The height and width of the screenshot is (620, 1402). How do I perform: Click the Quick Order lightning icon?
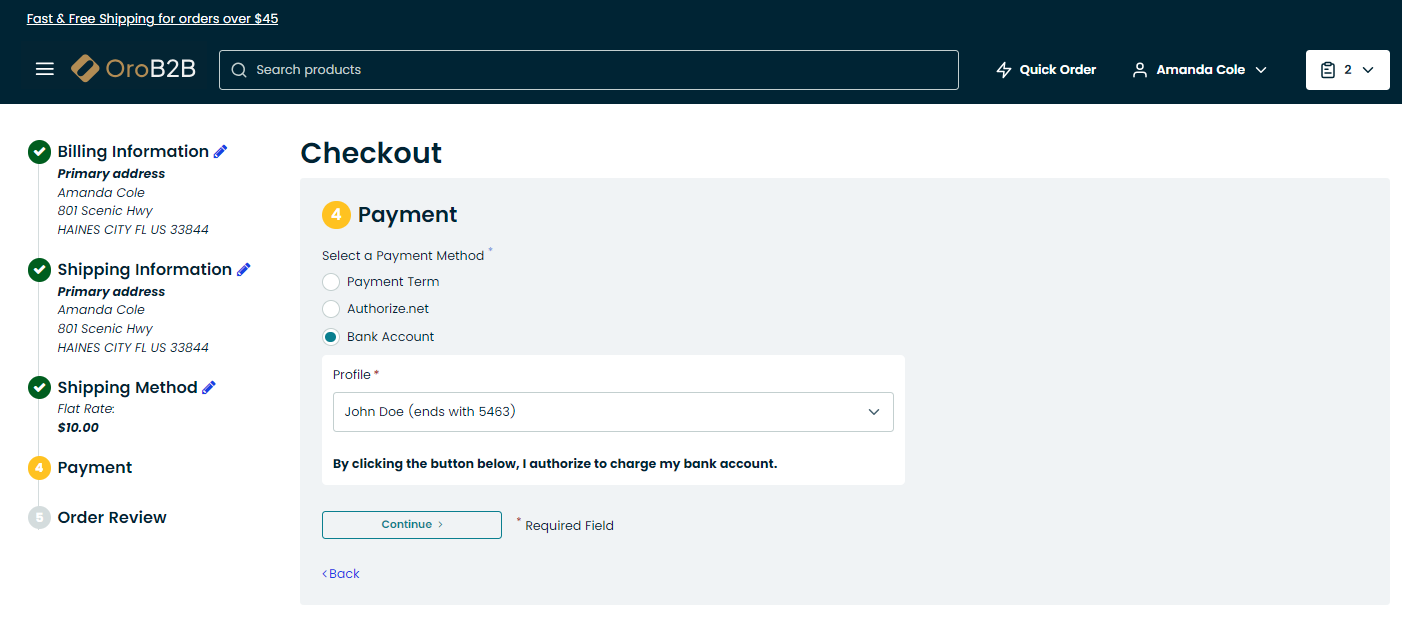click(x=1004, y=70)
